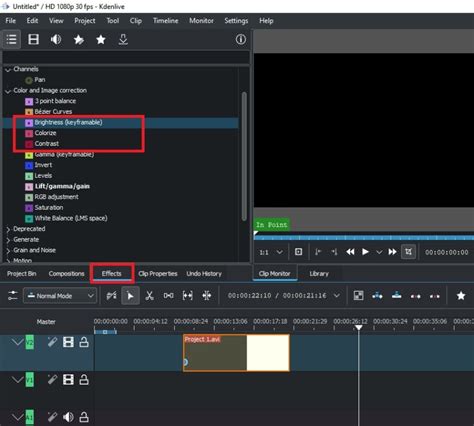Select the Lift/gamma/gain effect

(x=62, y=186)
